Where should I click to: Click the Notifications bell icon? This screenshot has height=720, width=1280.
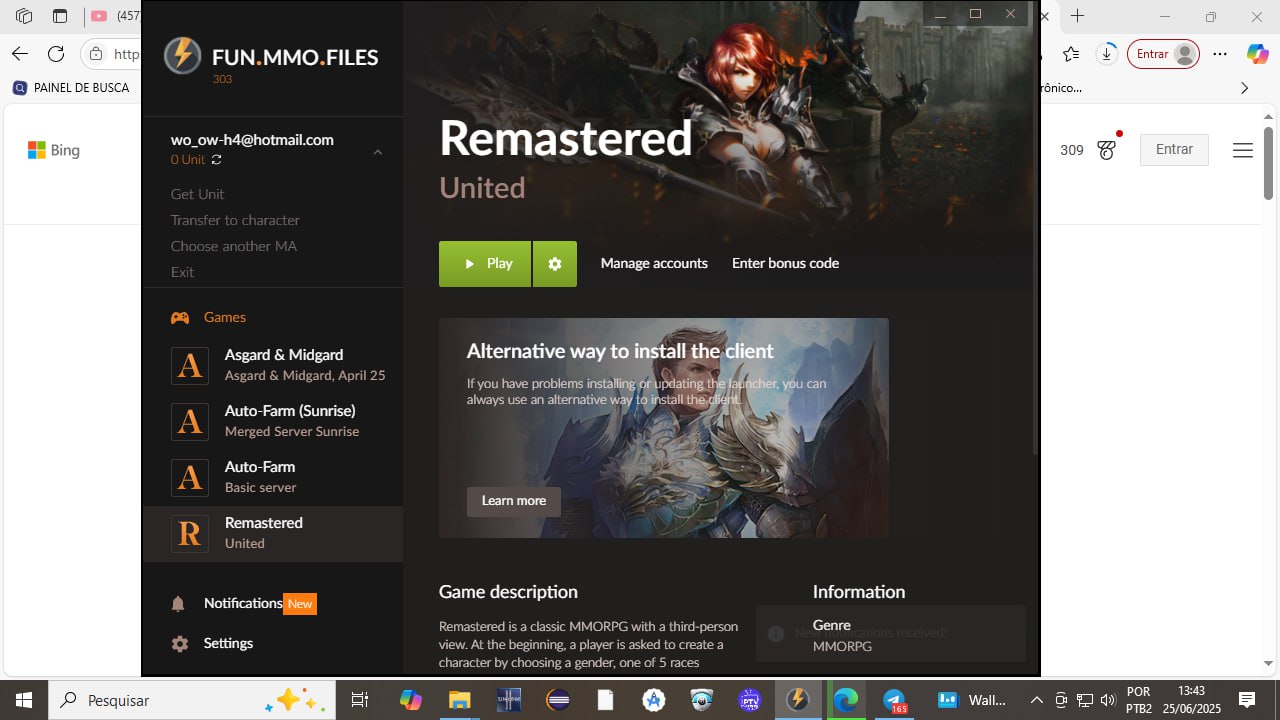point(178,604)
